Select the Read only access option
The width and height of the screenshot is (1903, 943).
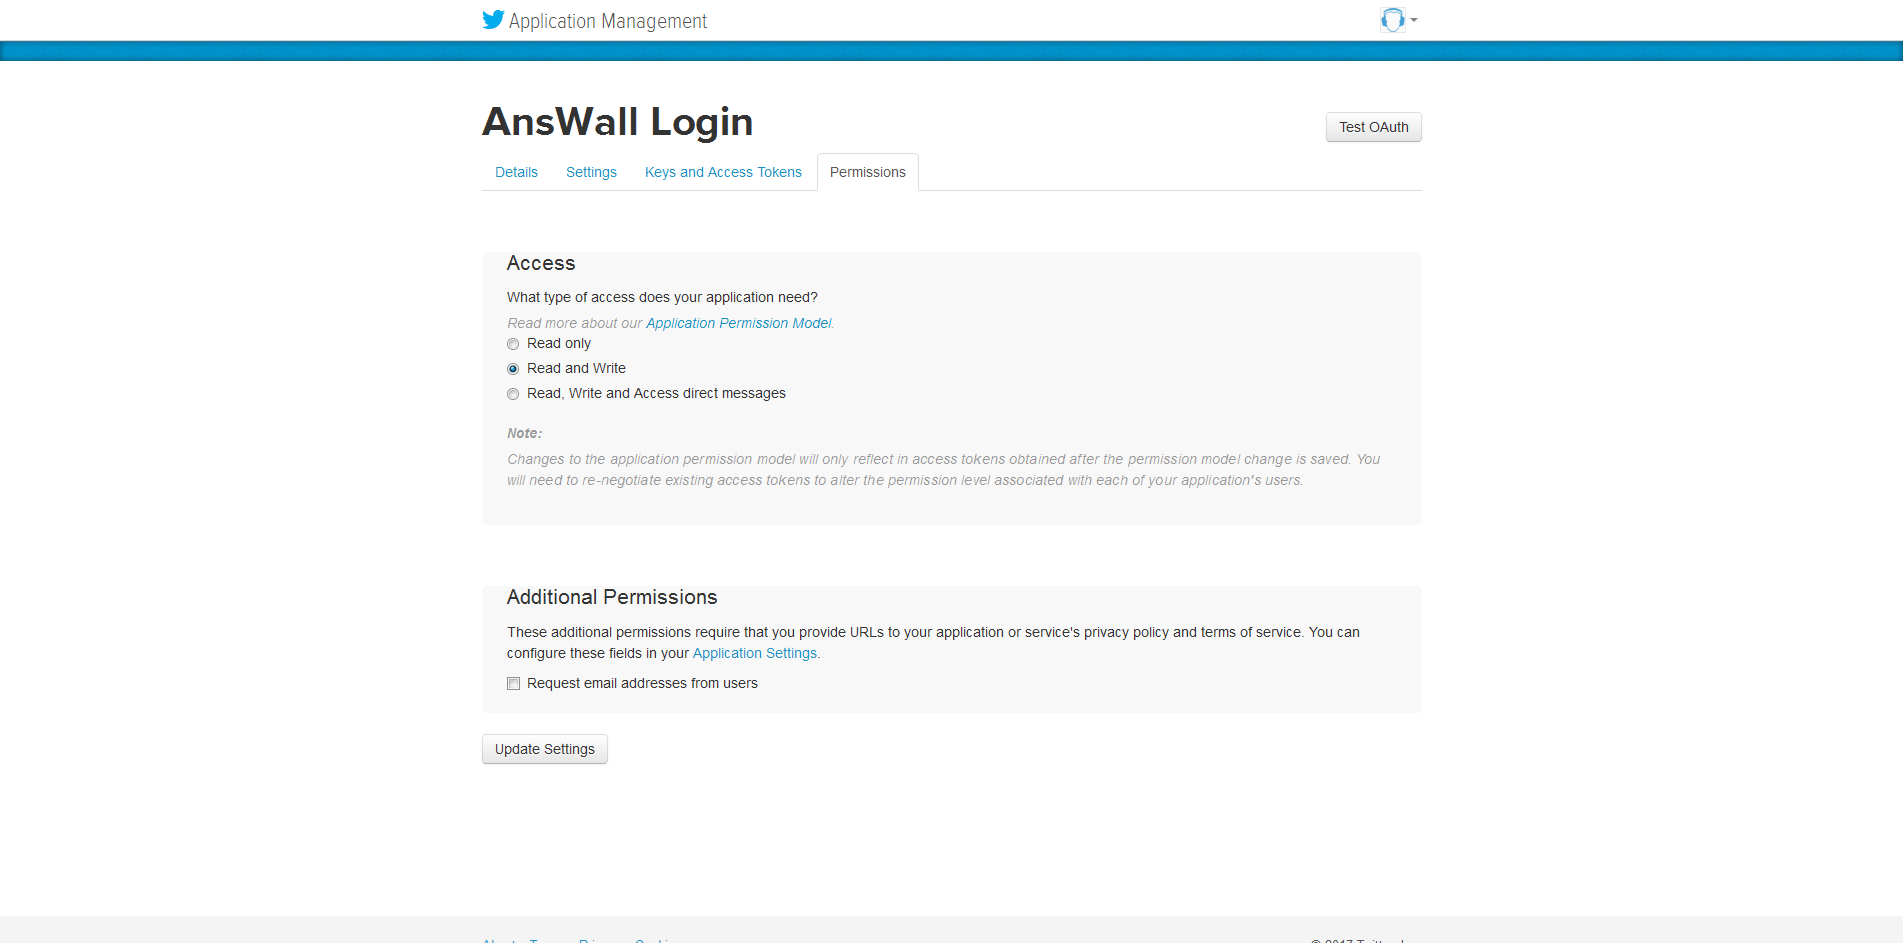click(x=513, y=344)
